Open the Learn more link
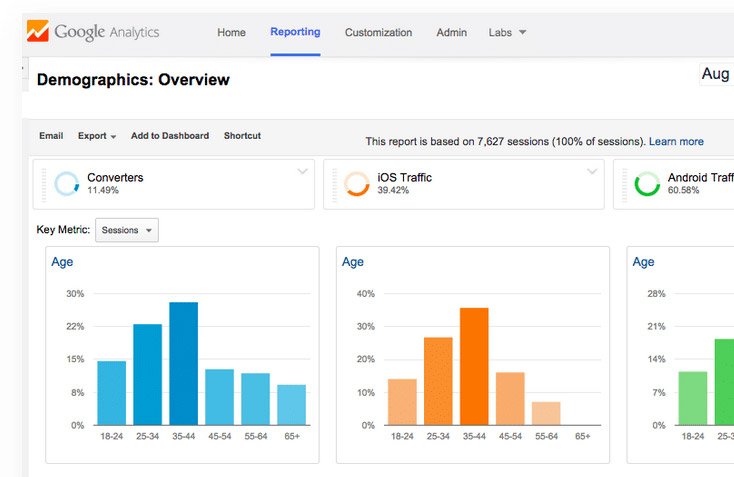This screenshot has width=734, height=477. pos(676,141)
